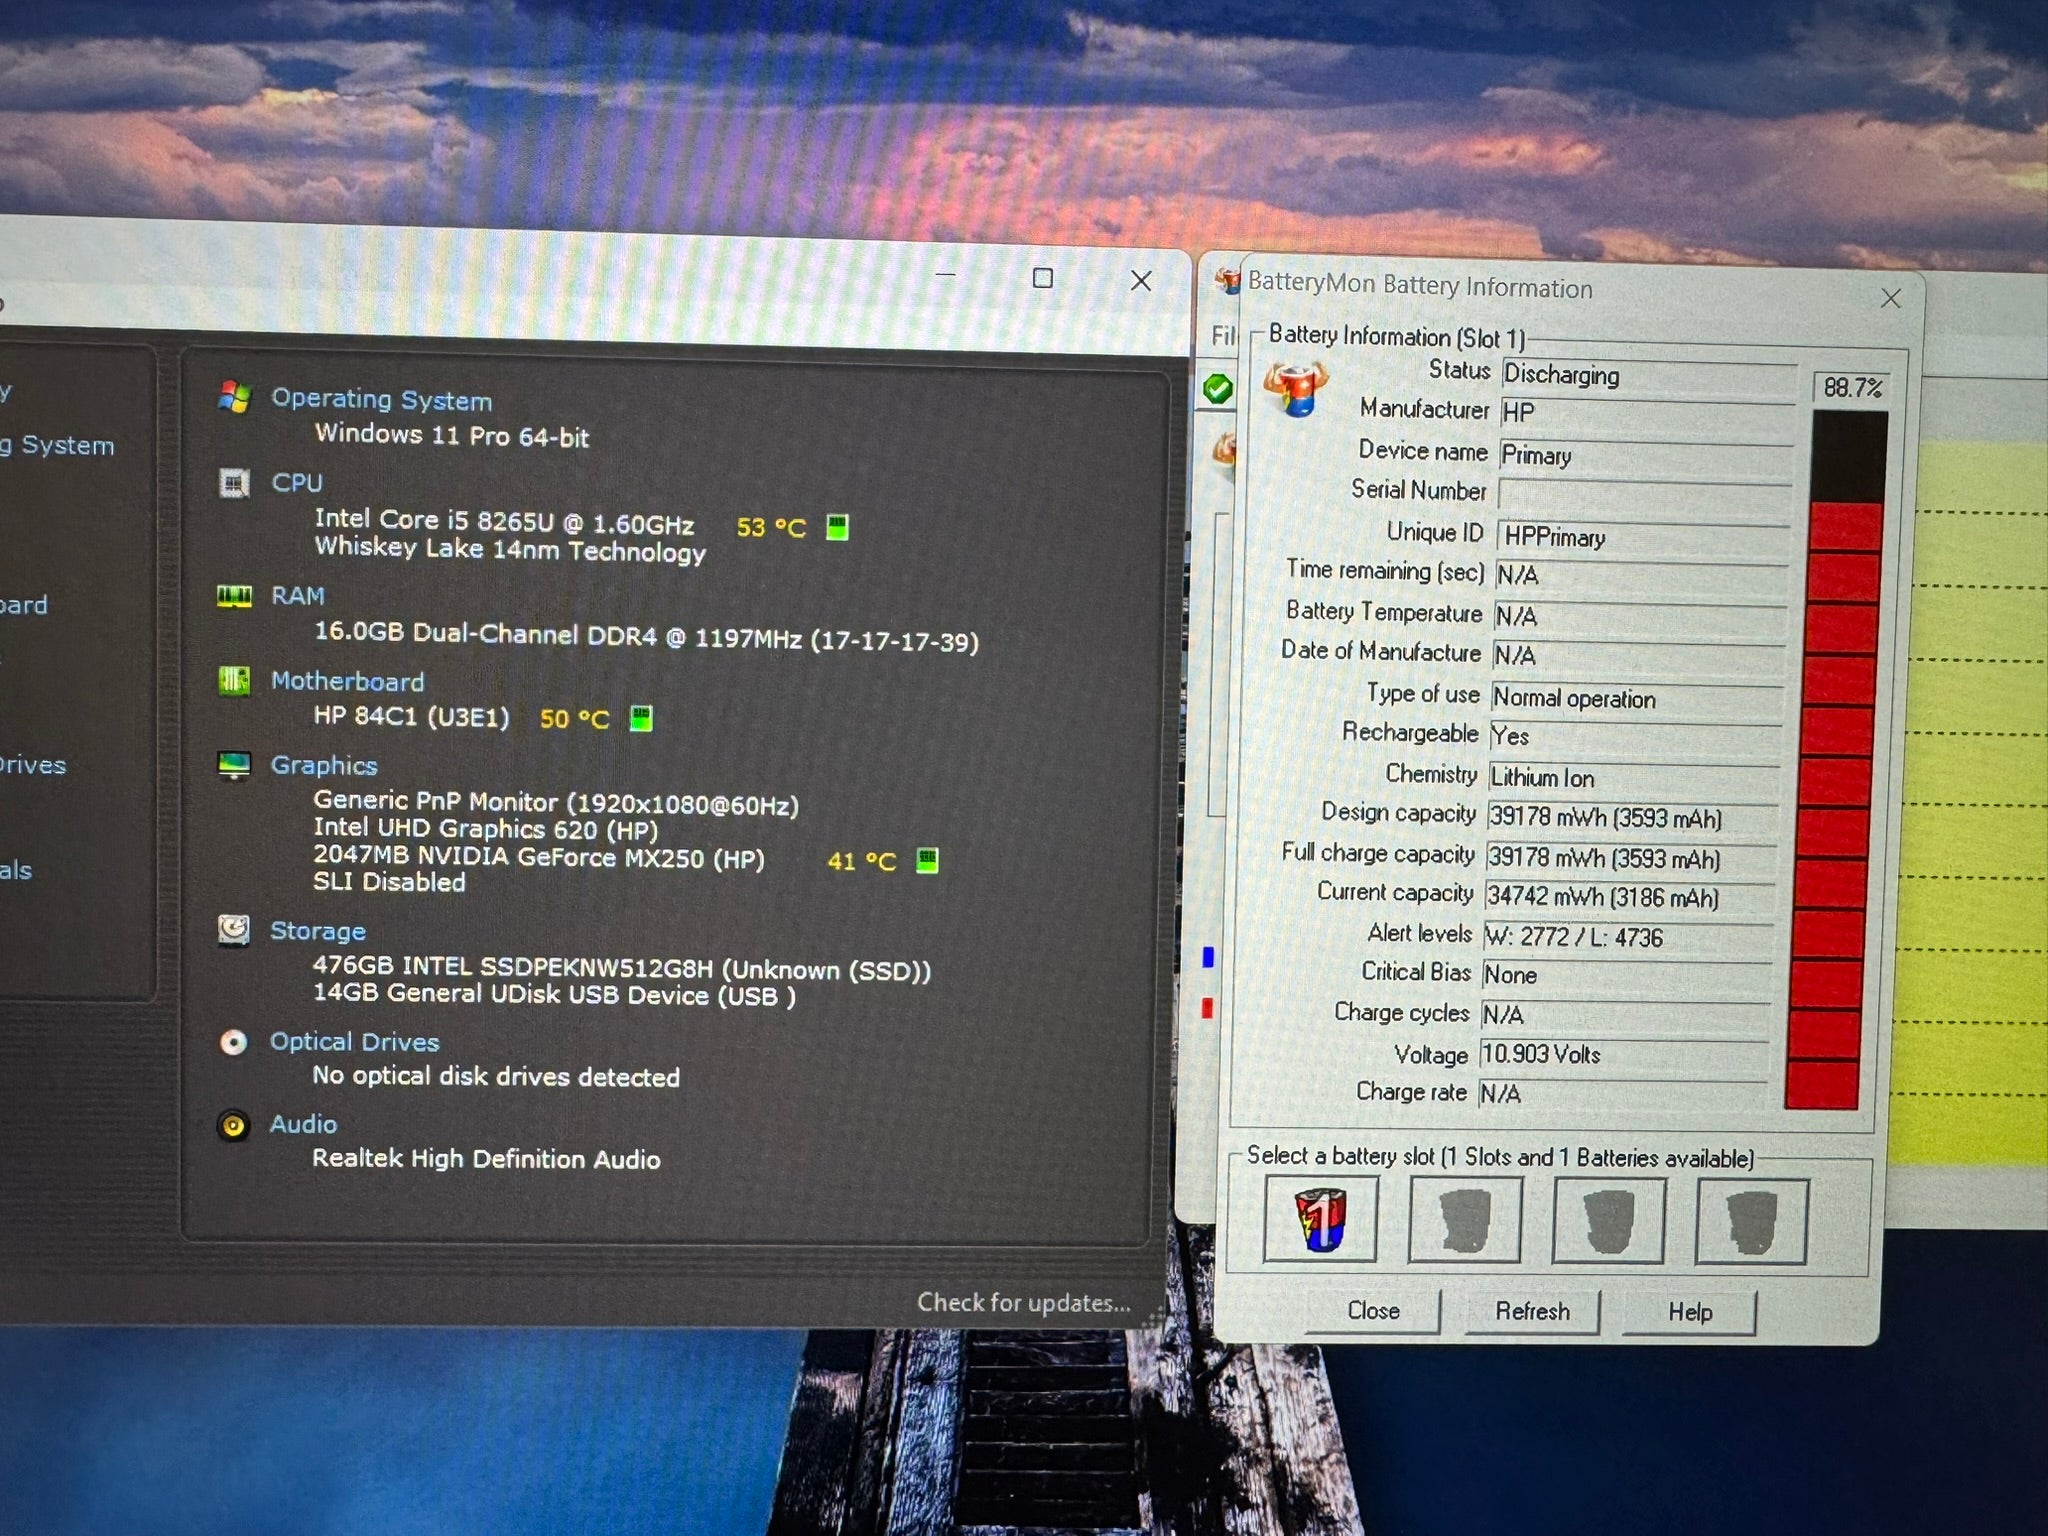Open the Optical Drives section heading

click(355, 1042)
